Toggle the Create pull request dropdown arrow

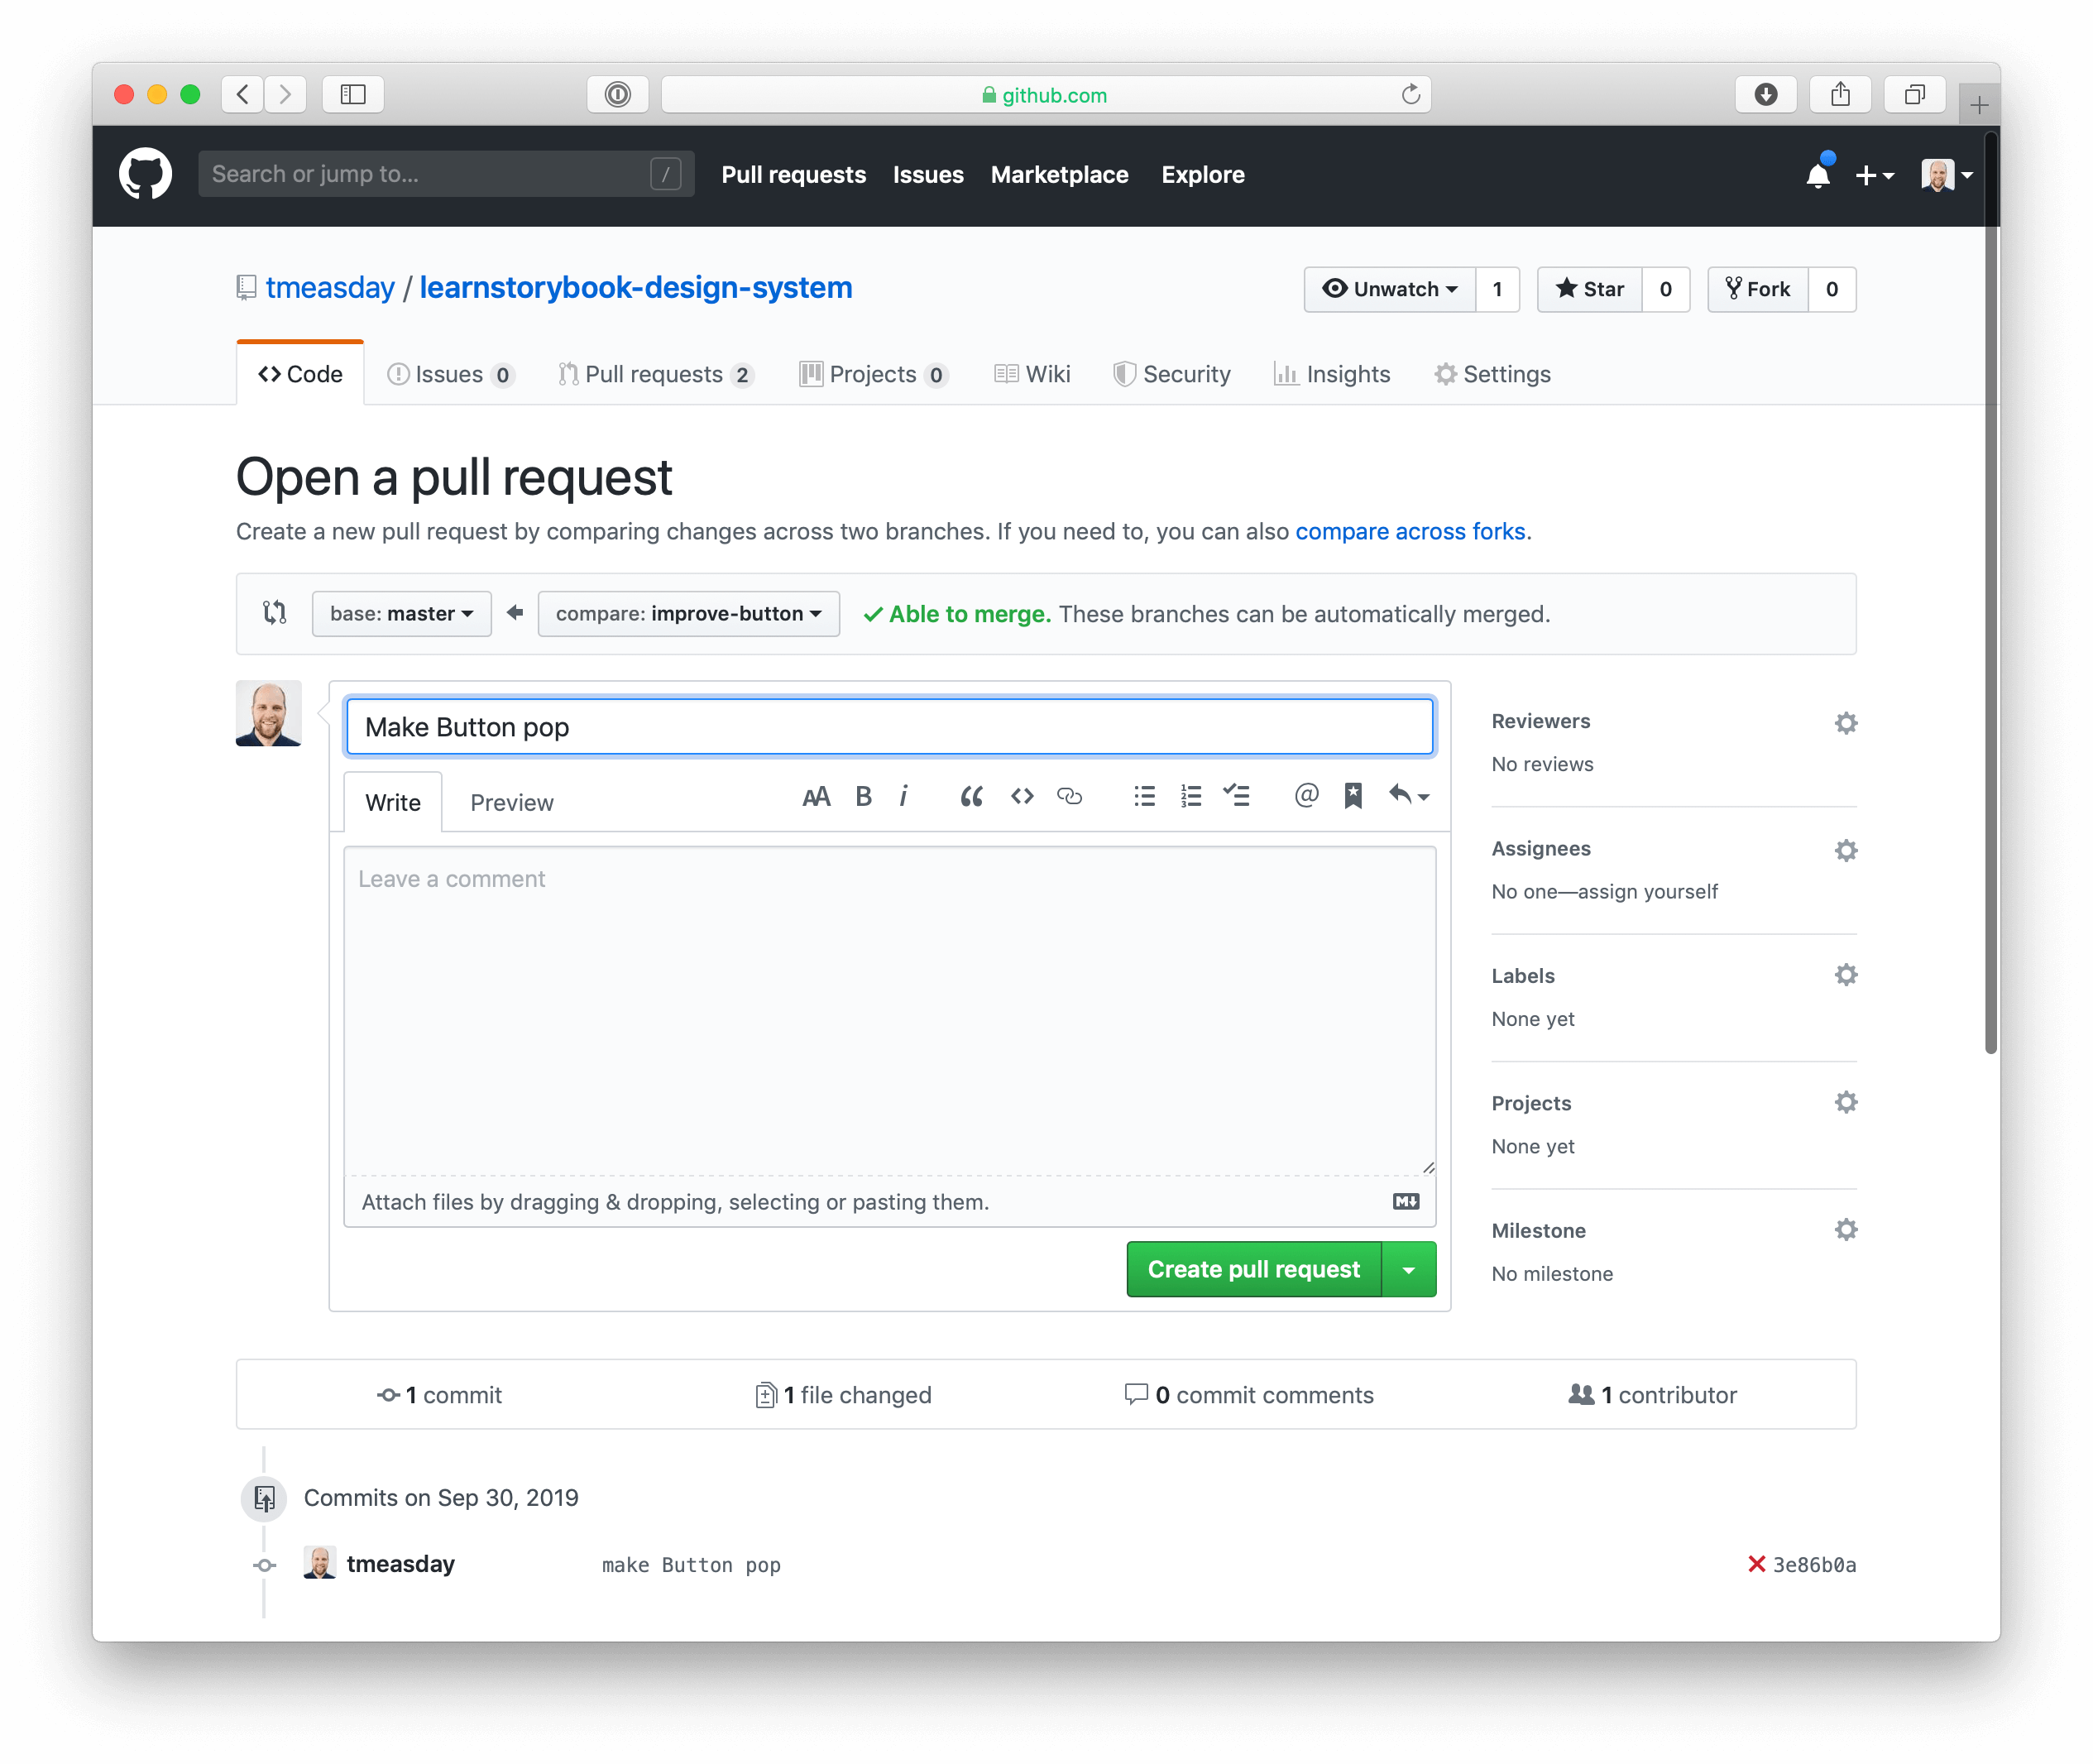[1412, 1267]
